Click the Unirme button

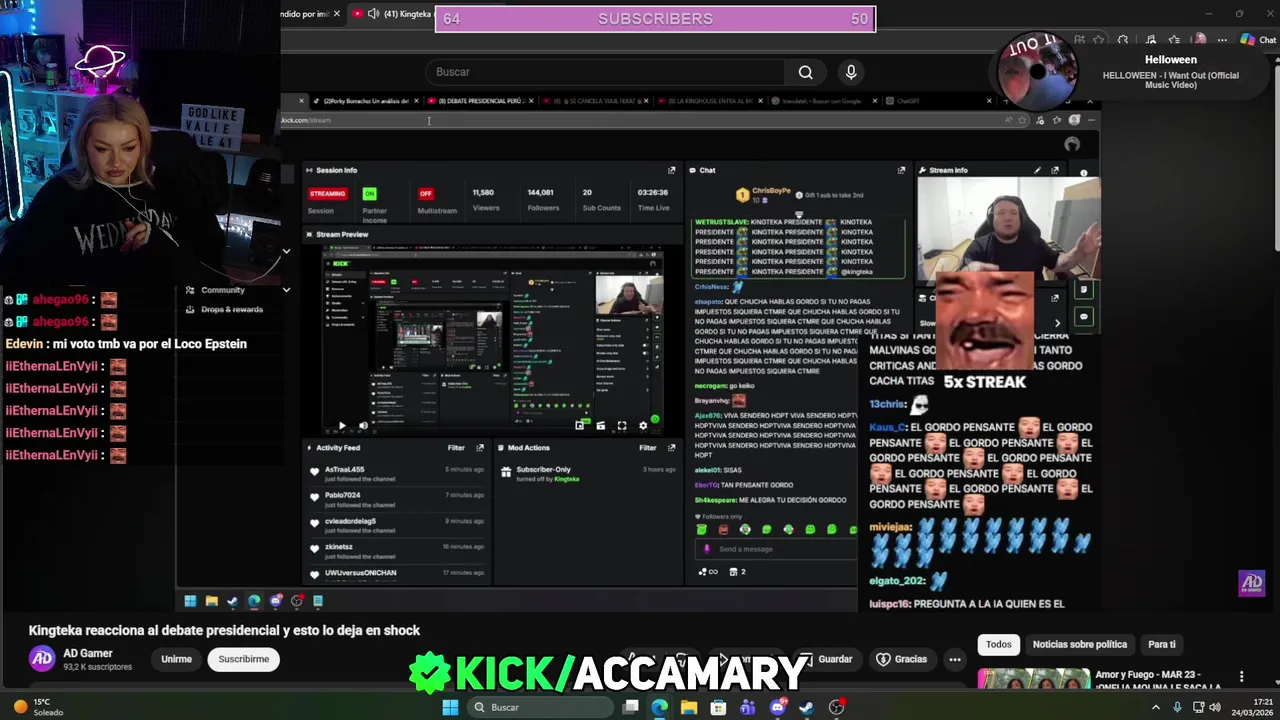[x=176, y=659]
